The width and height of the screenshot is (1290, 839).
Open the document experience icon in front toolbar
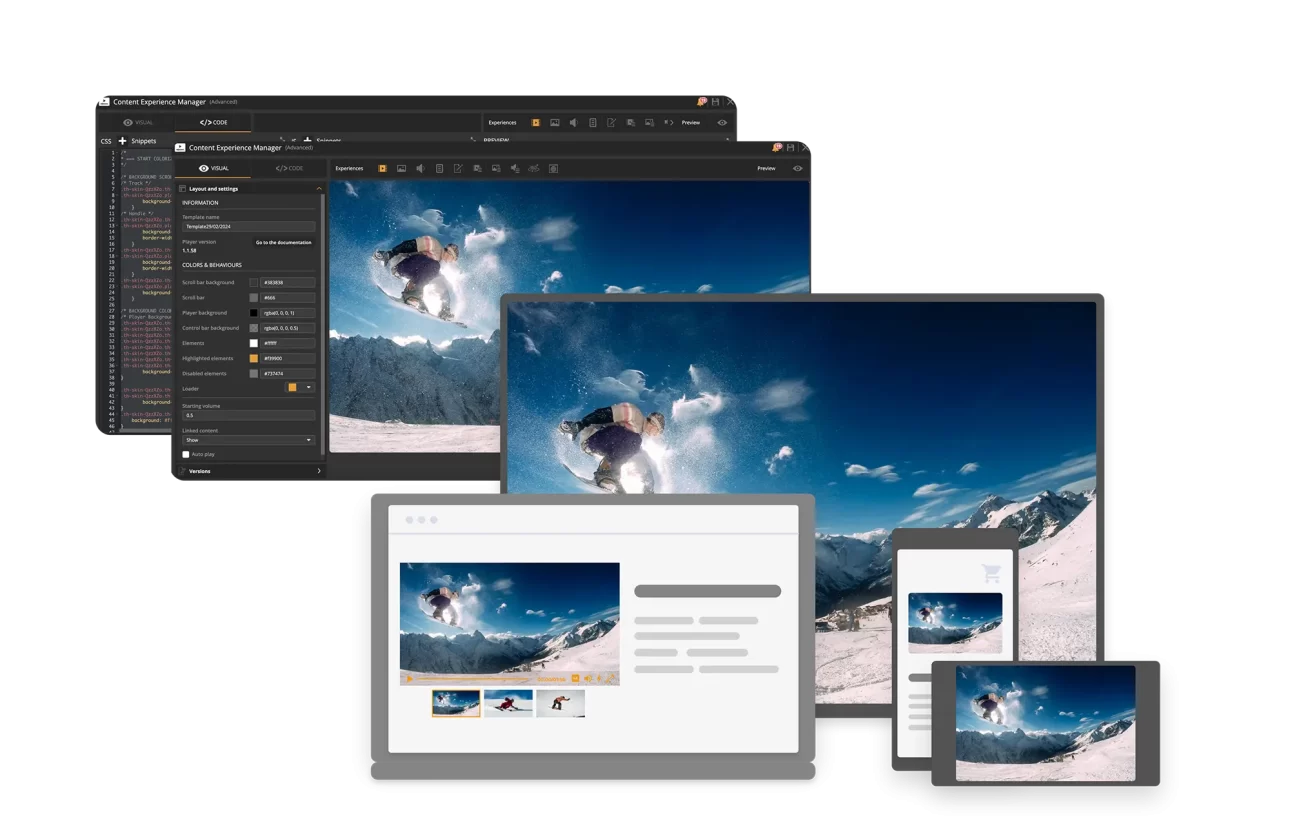[x=439, y=168]
